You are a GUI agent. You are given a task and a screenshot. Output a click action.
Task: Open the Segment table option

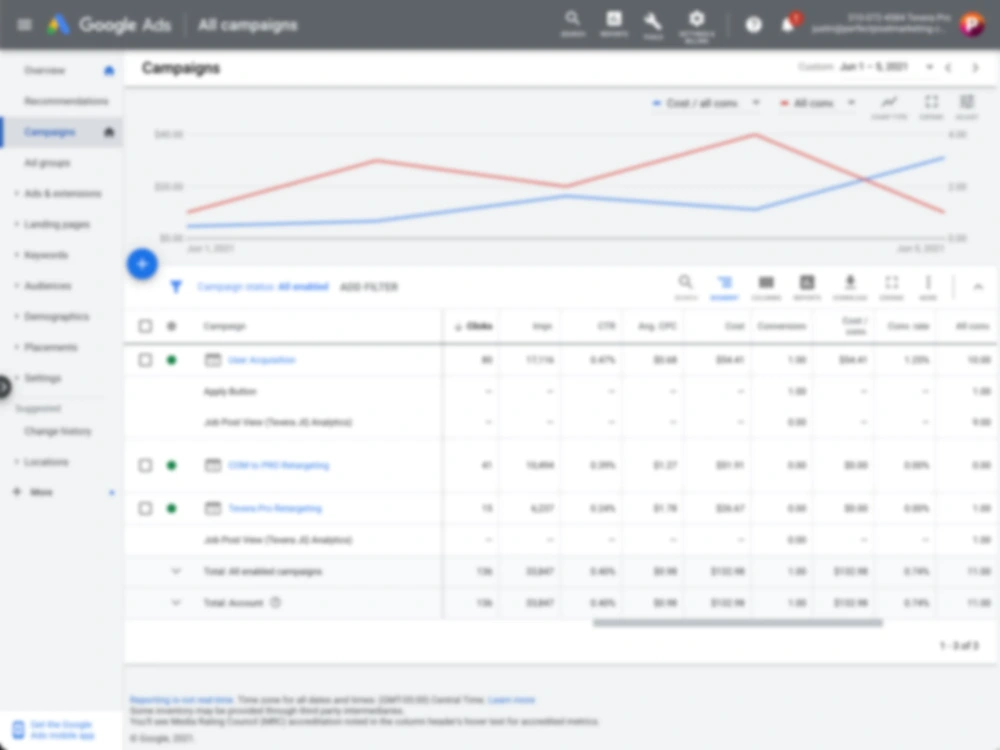click(x=724, y=286)
